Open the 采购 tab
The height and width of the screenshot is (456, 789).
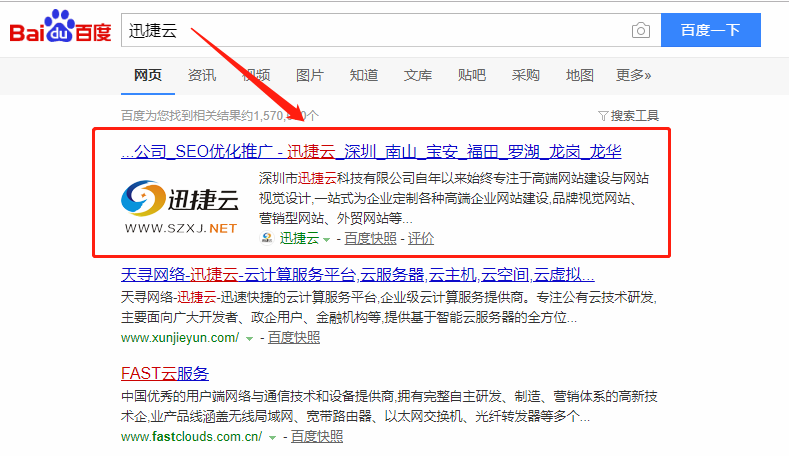pos(525,75)
